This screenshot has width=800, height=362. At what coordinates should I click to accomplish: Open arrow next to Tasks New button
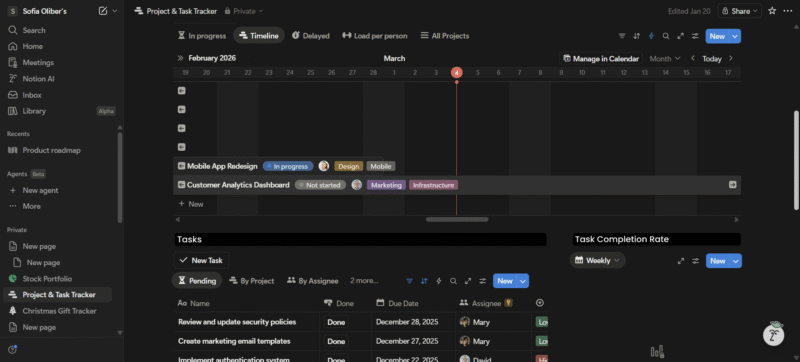523,281
